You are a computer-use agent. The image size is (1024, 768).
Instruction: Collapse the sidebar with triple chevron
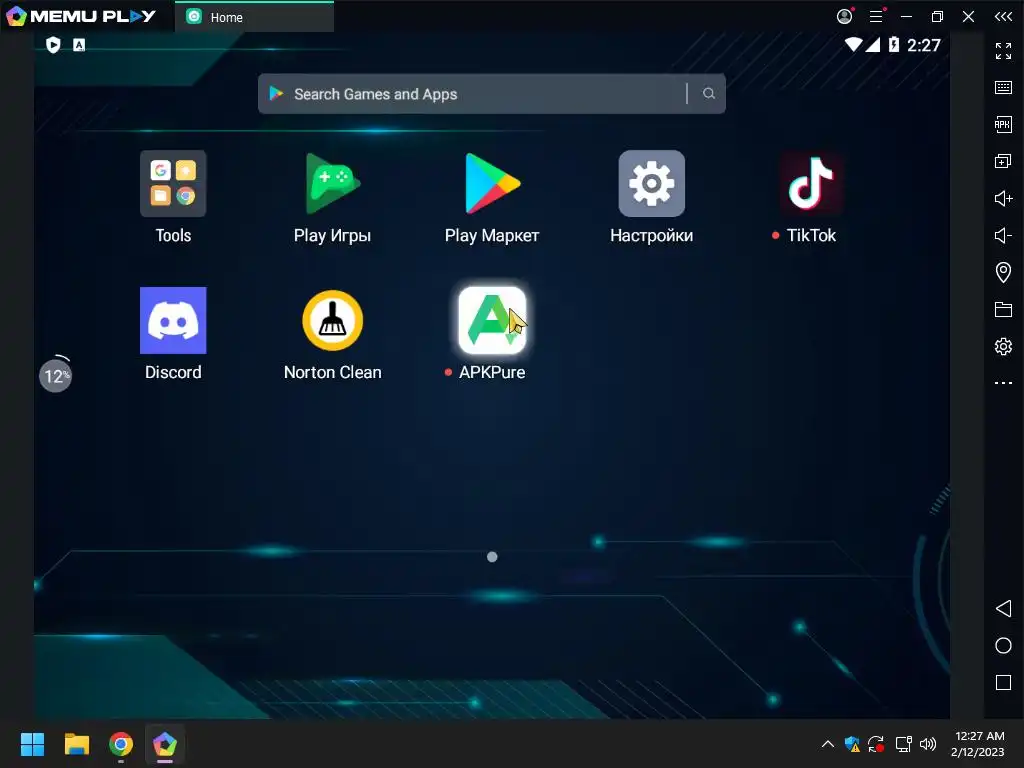tap(1003, 16)
